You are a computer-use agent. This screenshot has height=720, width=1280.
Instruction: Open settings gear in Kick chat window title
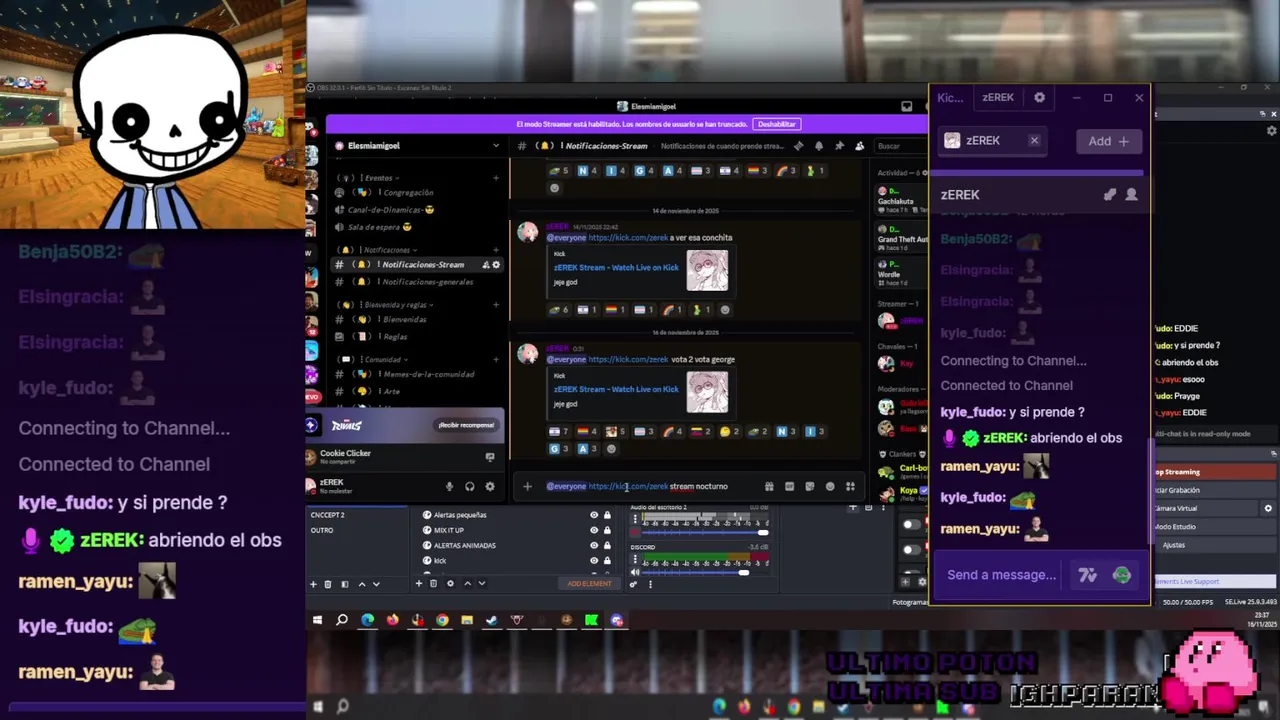pos(1039,98)
